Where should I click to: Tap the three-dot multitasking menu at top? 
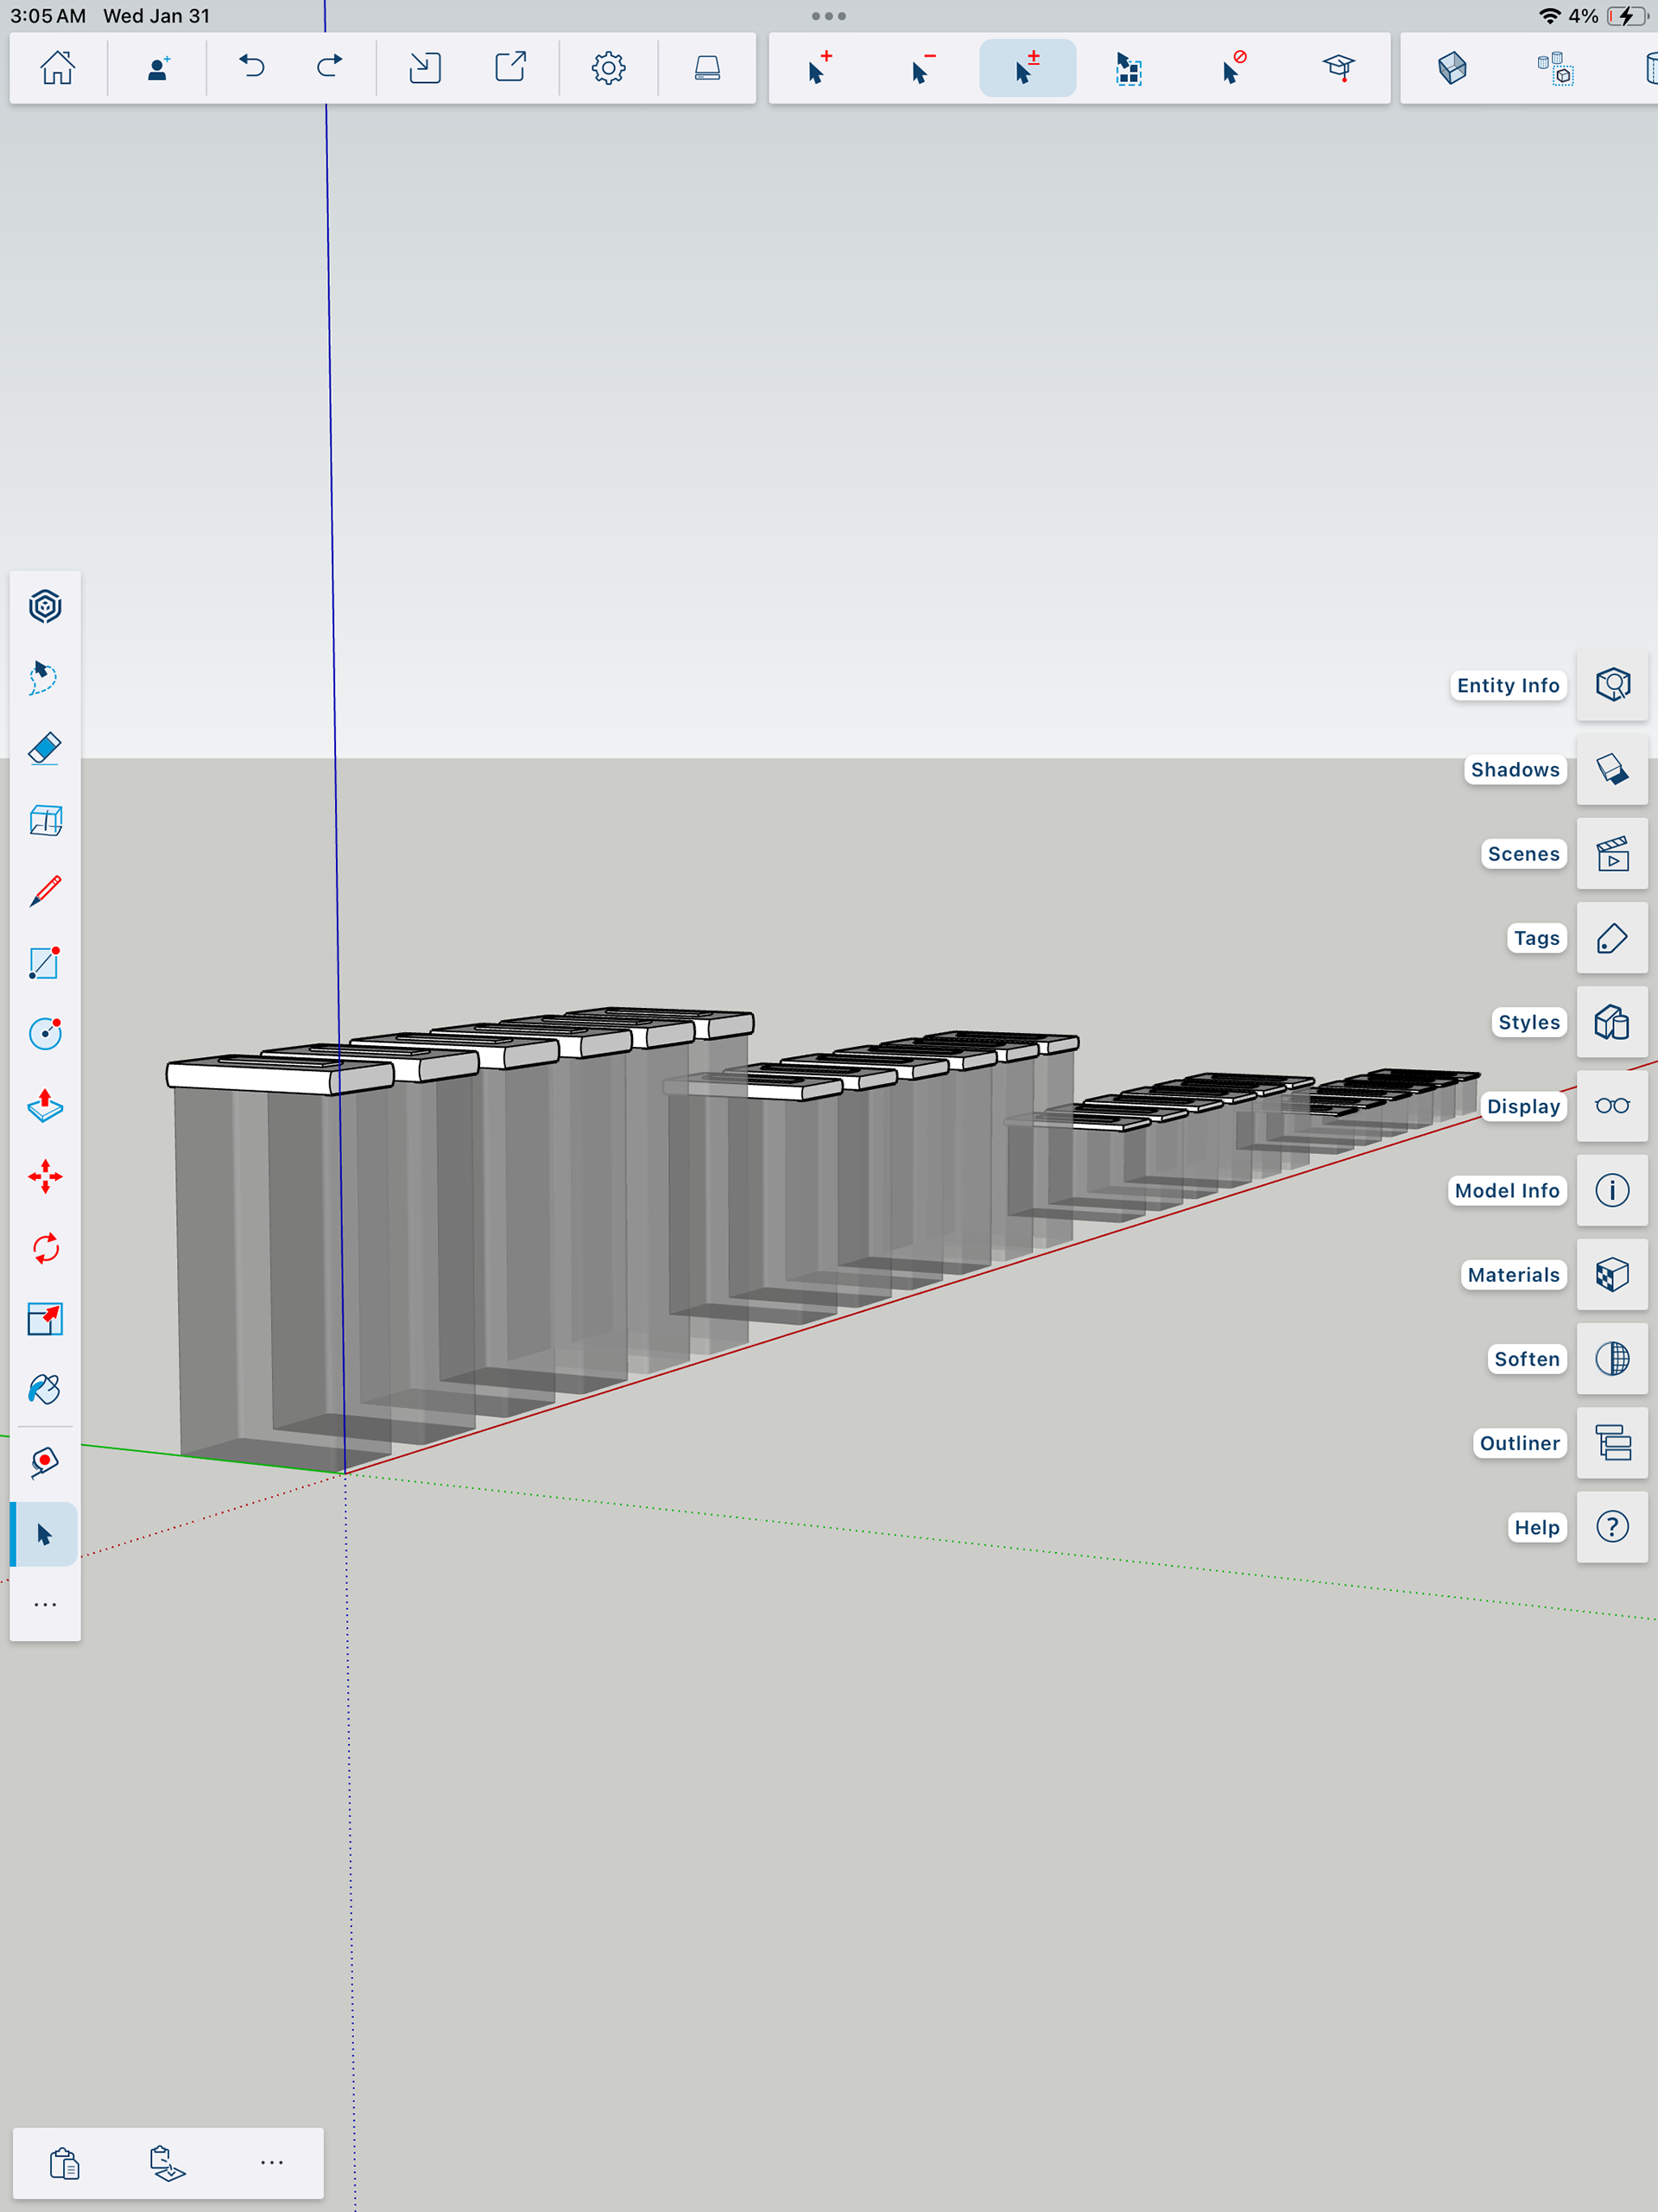pyautogui.click(x=828, y=16)
